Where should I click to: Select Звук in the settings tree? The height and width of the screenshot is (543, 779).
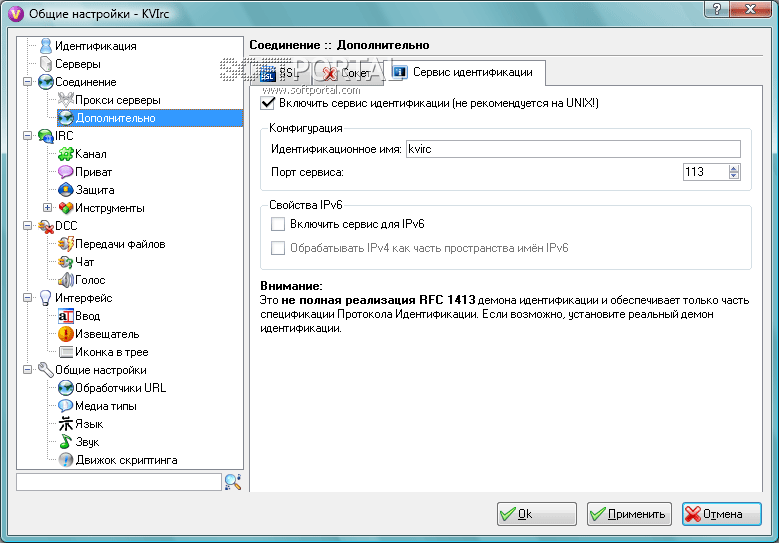click(x=87, y=442)
